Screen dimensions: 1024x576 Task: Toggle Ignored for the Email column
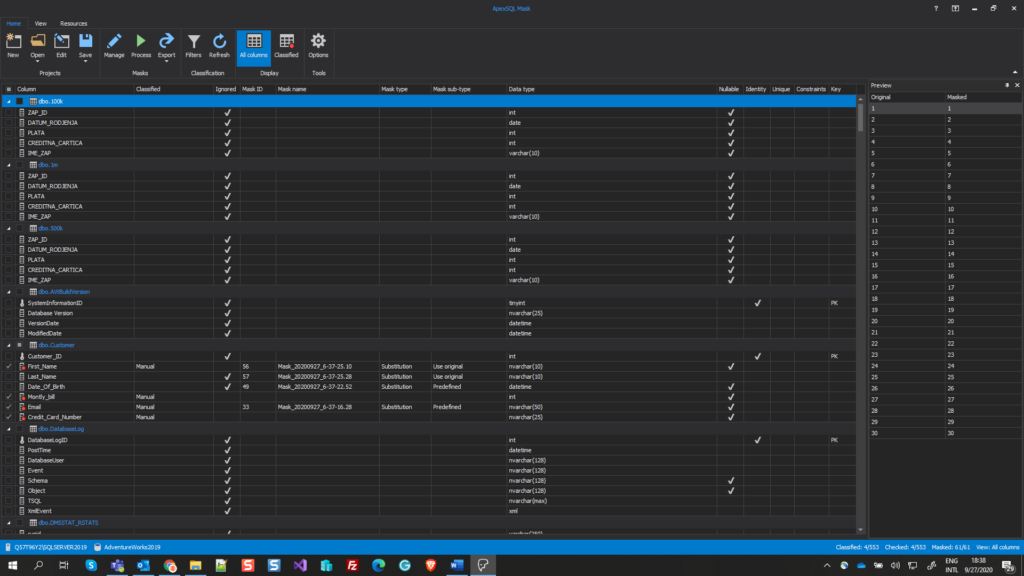tap(227, 407)
